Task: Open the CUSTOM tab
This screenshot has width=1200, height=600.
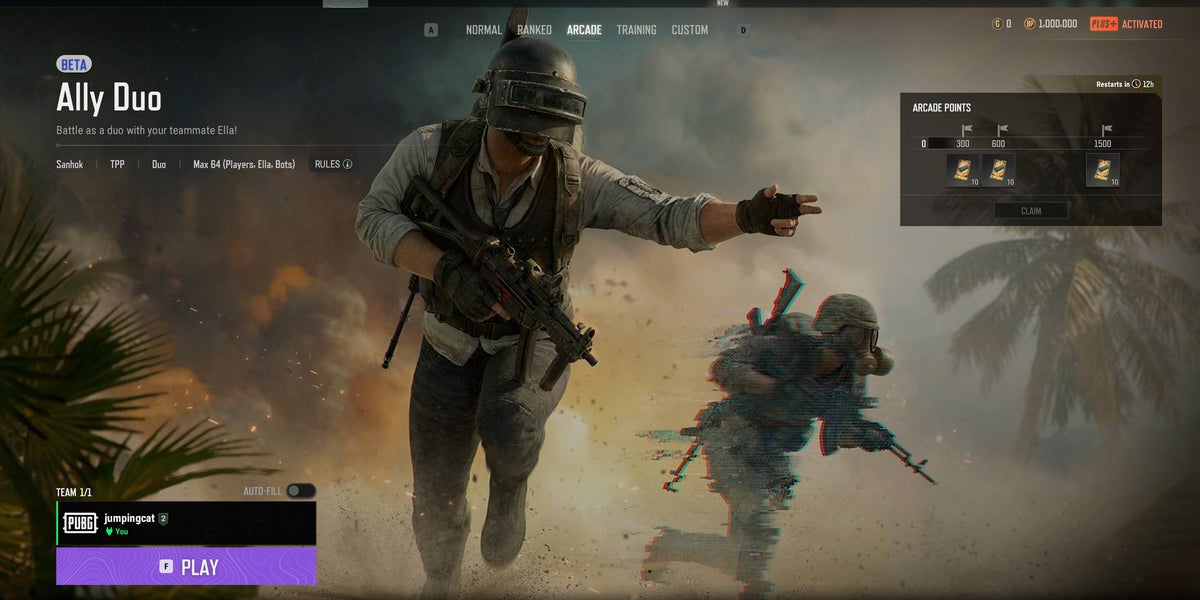Action: tap(690, 30)
